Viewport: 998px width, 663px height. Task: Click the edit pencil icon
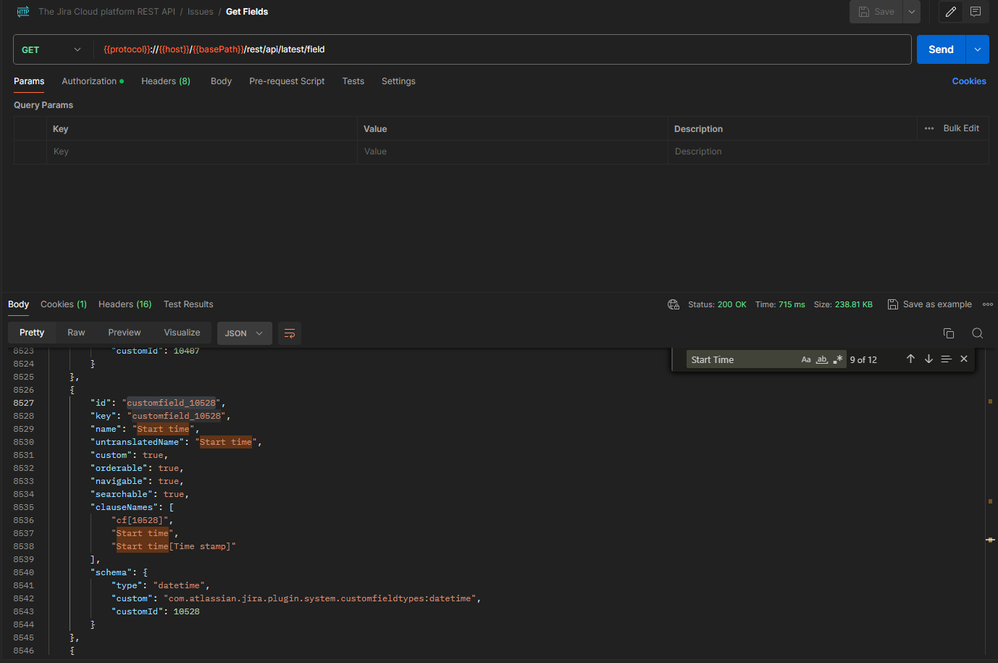tap(950, 12)
